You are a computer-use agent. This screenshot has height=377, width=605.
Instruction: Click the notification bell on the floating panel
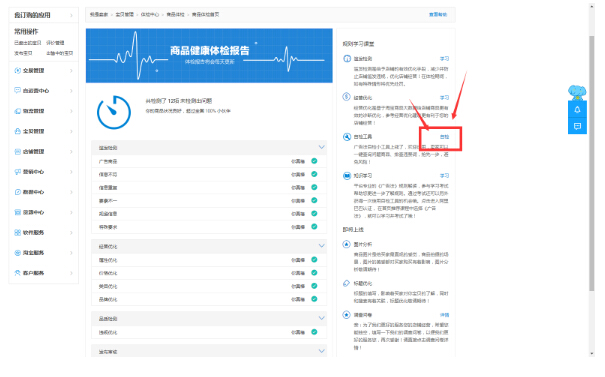tap(577, 110)
